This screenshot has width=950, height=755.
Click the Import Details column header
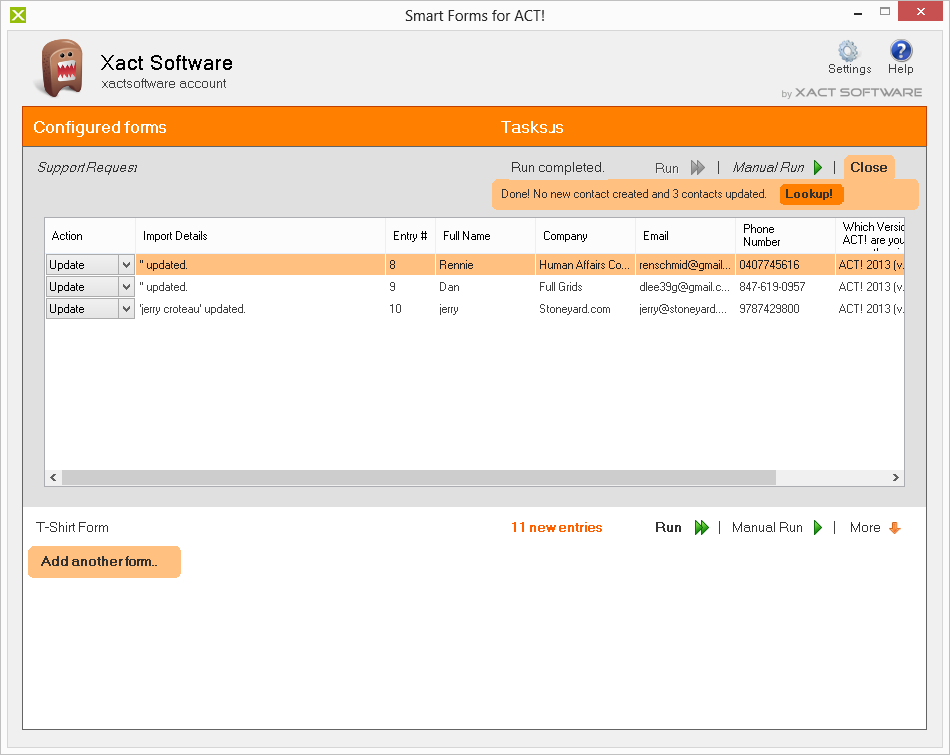pos(261,236)
